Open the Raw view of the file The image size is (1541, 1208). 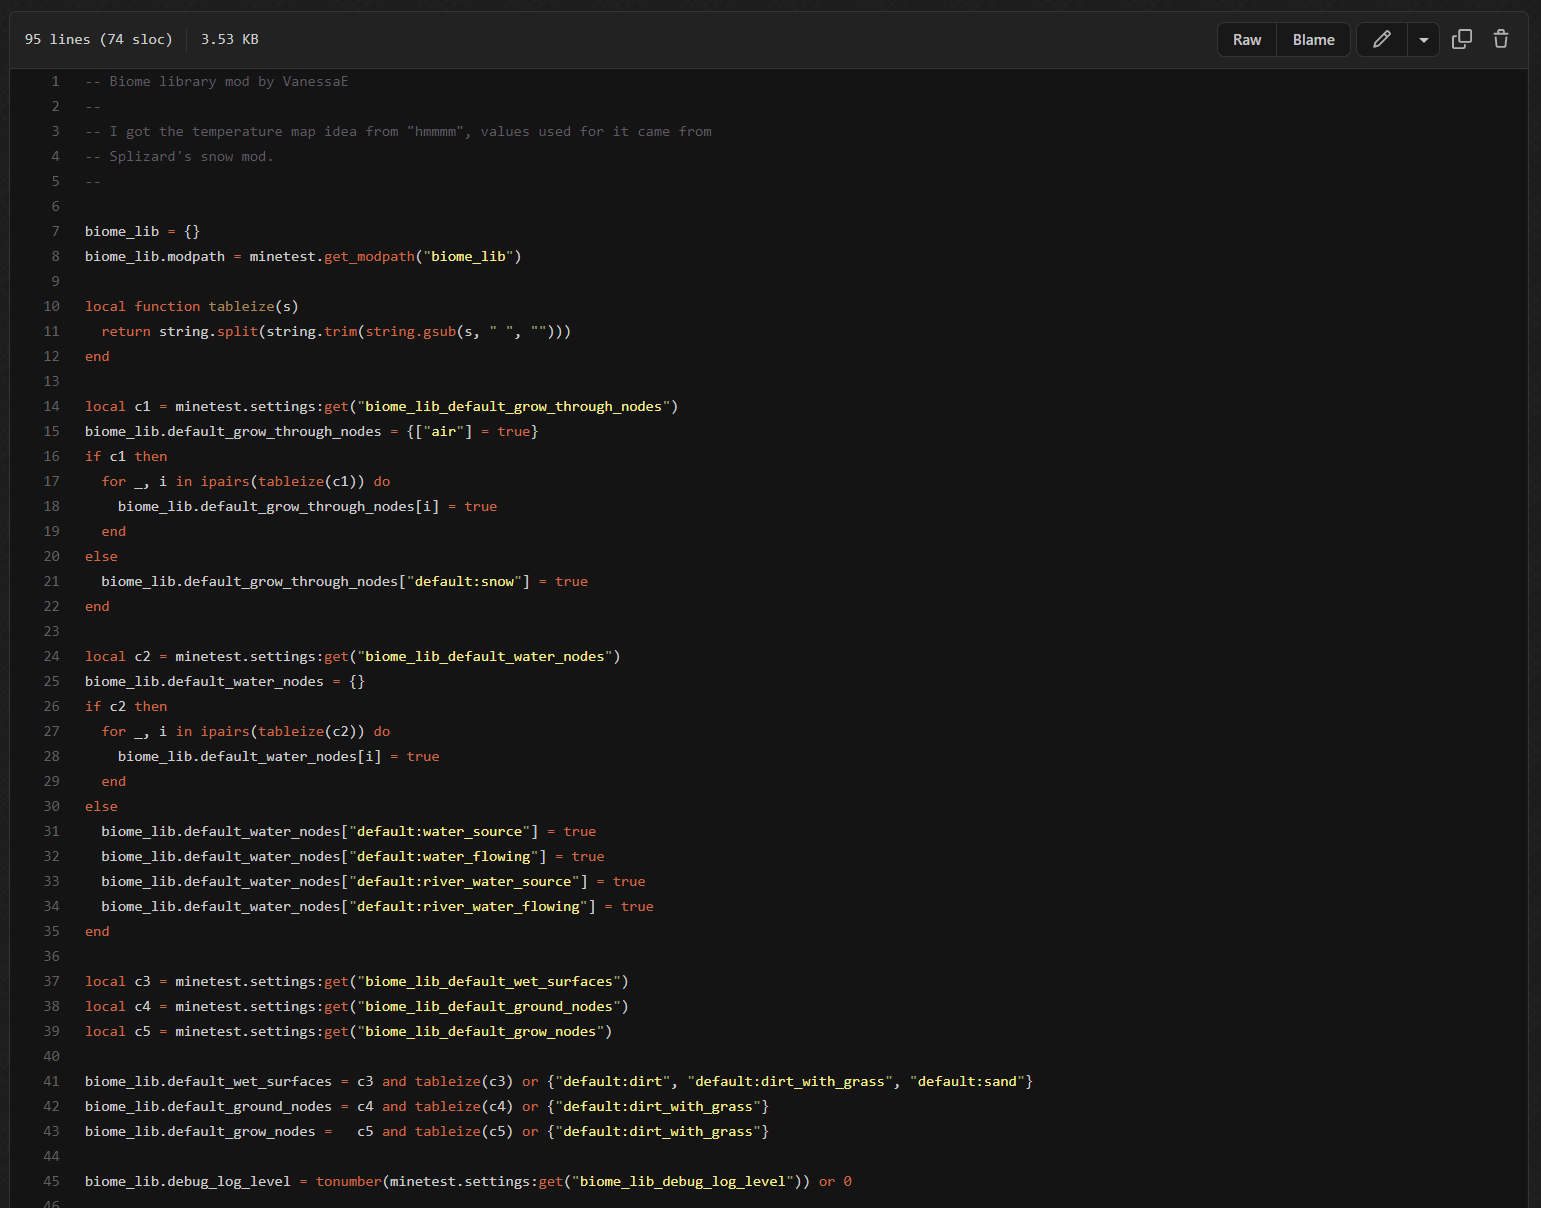pos(1246,40)
